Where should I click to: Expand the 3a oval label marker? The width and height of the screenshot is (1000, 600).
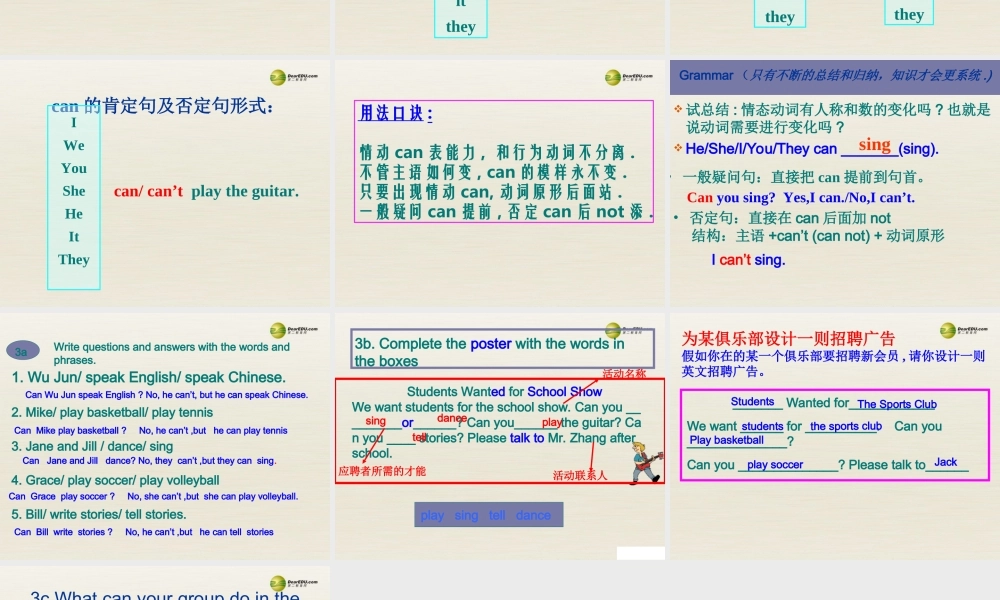[x=22, y=348]
